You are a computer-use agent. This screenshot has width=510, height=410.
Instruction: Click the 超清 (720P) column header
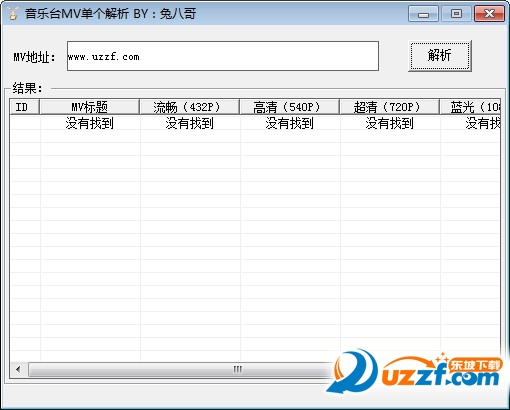[389, 107]
